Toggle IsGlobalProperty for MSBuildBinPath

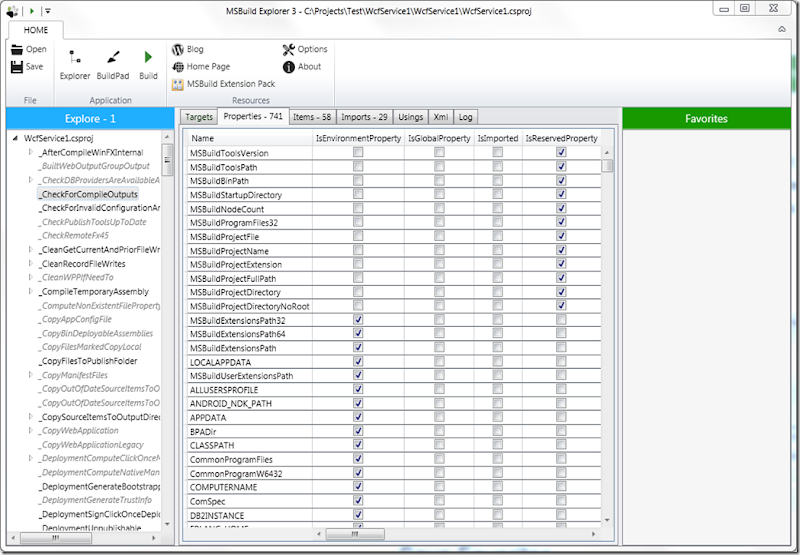(439, 180)
